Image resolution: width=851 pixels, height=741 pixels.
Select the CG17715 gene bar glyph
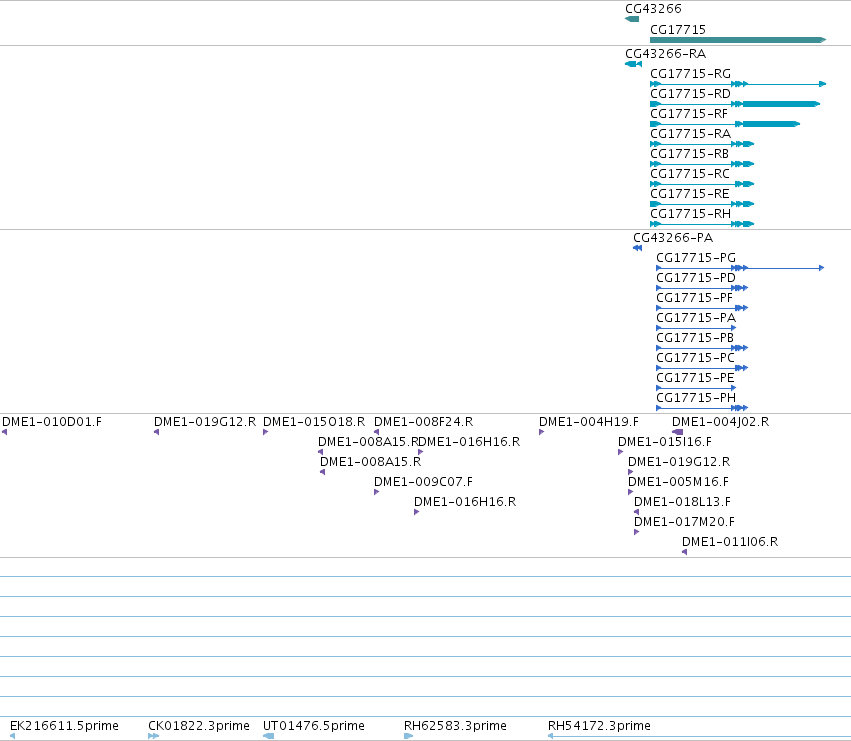(738, 40)
